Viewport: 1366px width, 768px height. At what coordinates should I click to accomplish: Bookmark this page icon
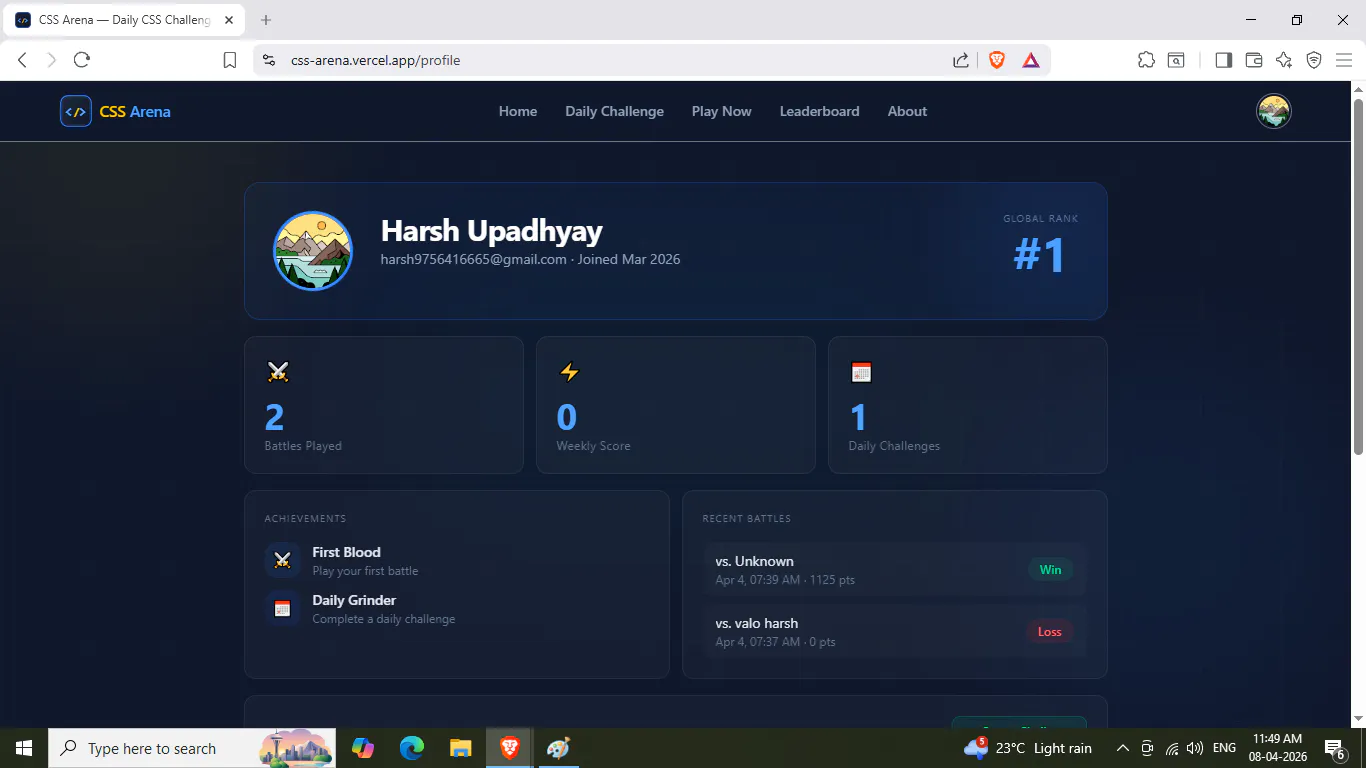tap(229, 60)
